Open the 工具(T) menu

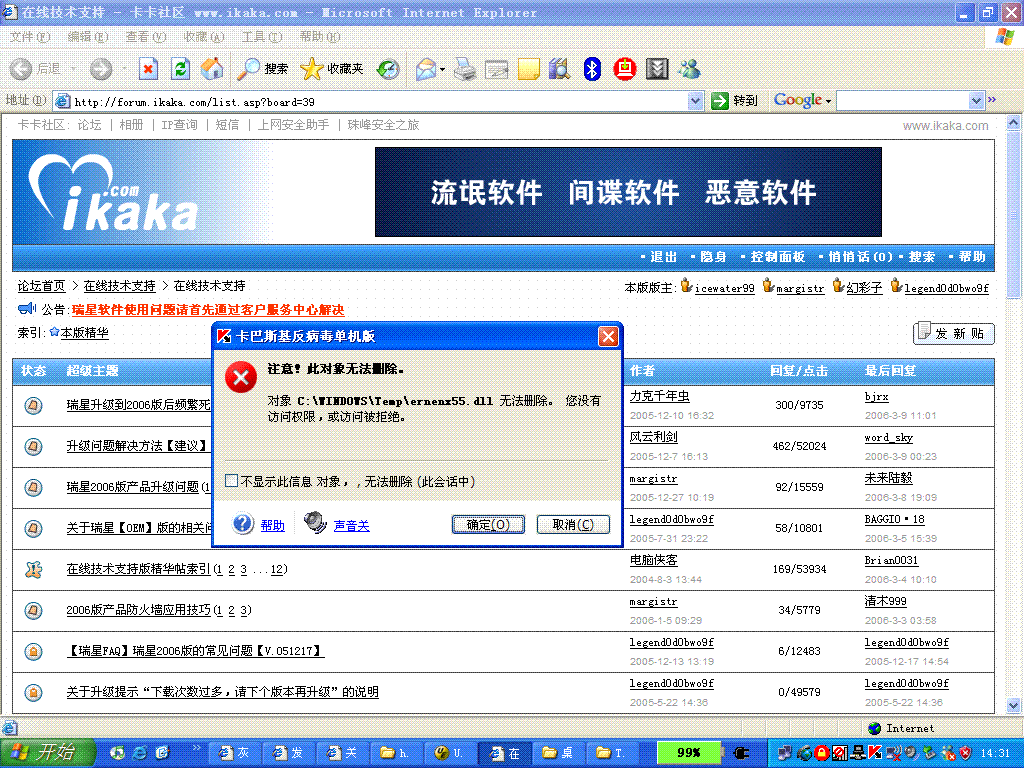[x=261, y=37]
